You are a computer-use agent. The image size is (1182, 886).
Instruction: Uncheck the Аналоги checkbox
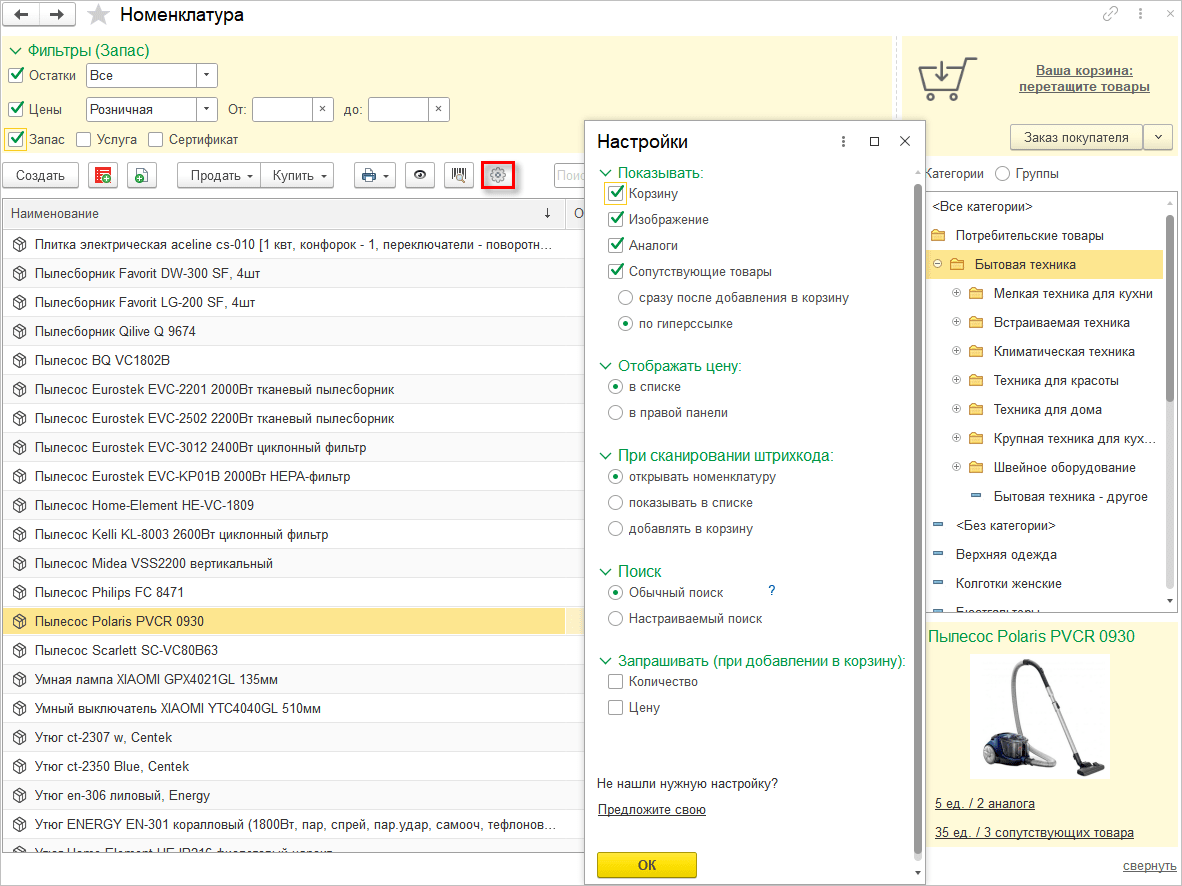click(616, 245)
